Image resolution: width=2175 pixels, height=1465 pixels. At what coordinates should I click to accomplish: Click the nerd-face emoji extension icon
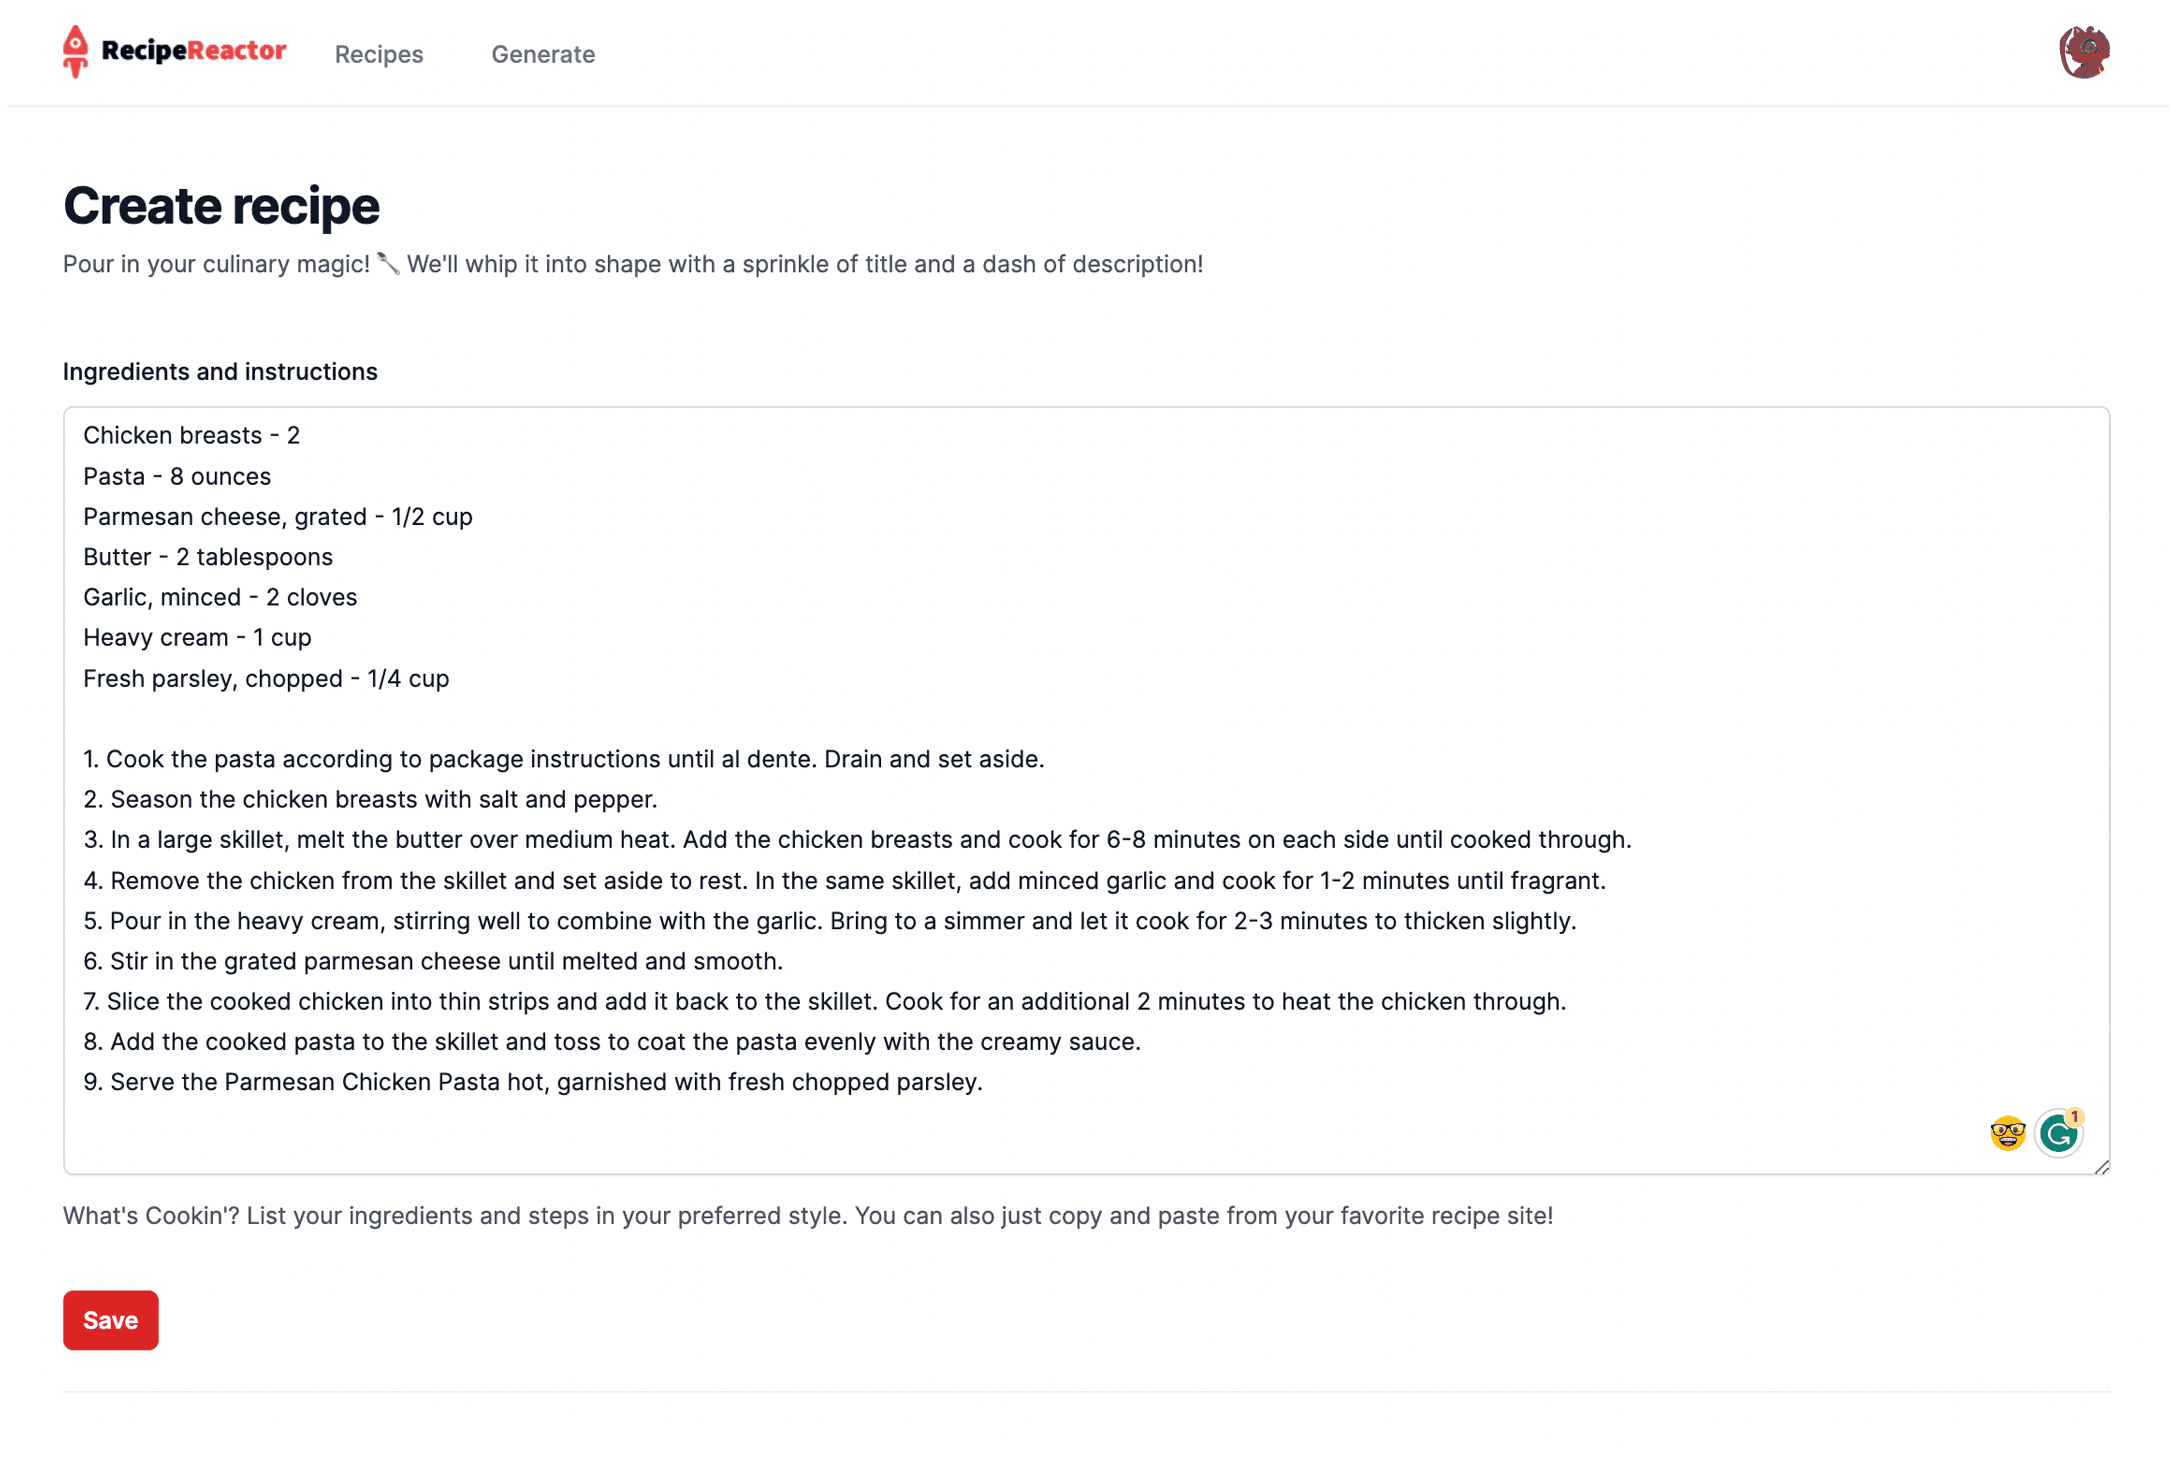point(2006,1133)
